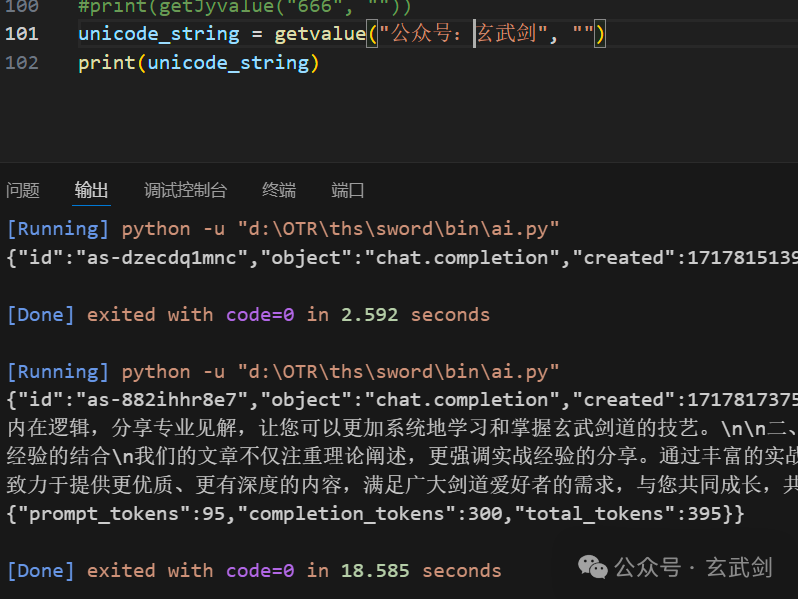Click output line starting with 经验的结合
Screen dimensions: 798x599
402,457
